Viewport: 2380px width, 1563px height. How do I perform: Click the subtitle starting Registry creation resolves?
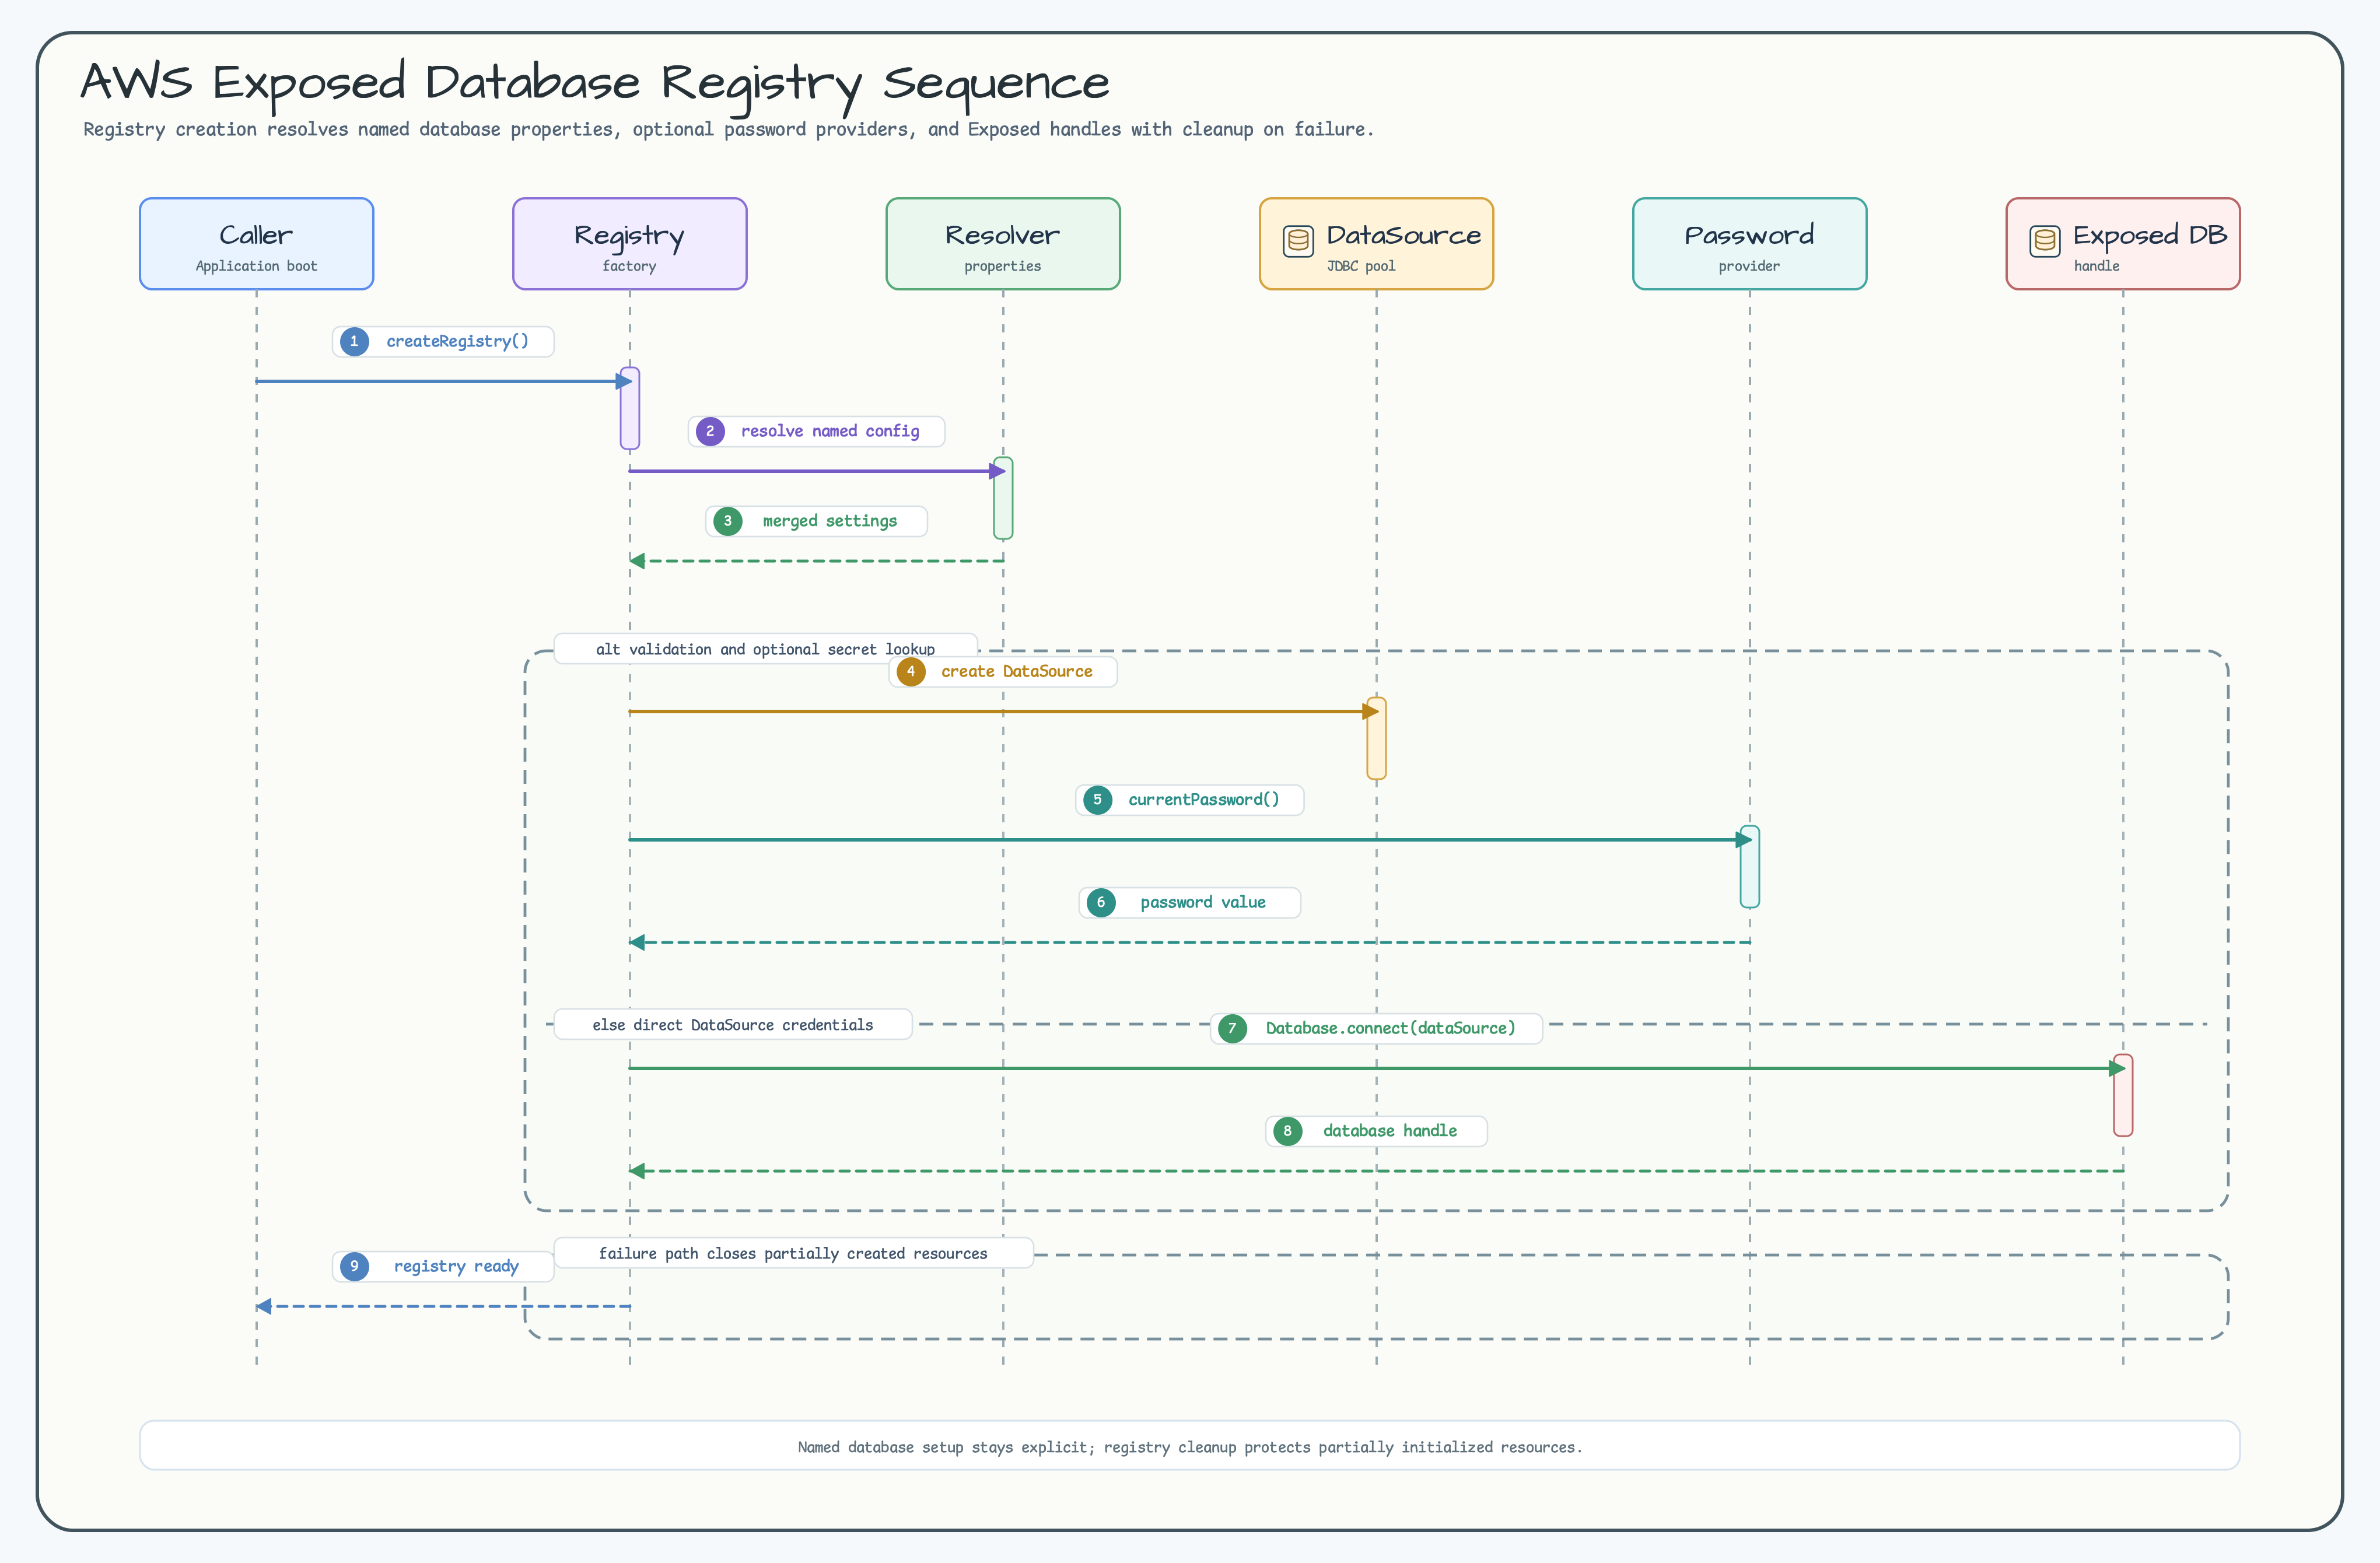point(729,130)
